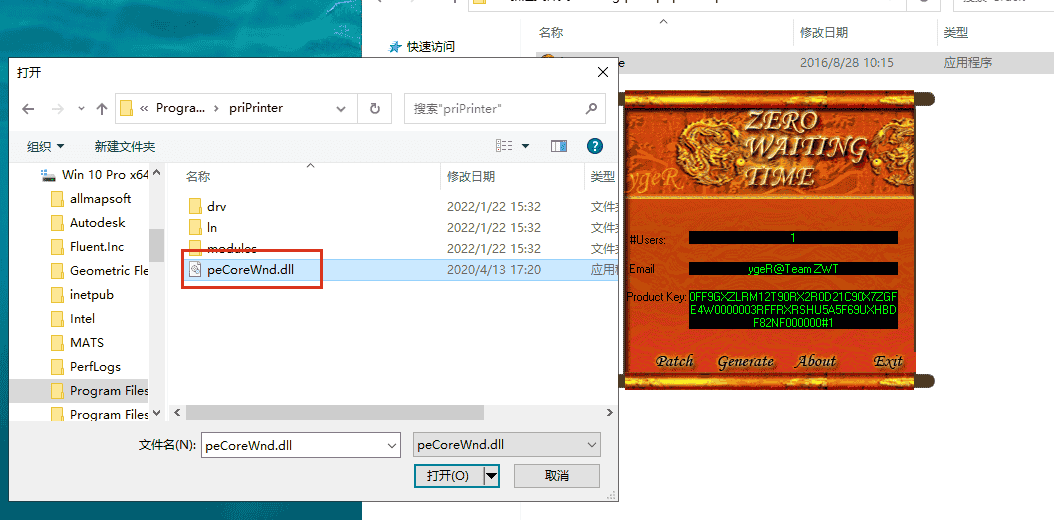
Task: Click Generate in keygen window
Action: click(x=745, y=361)
